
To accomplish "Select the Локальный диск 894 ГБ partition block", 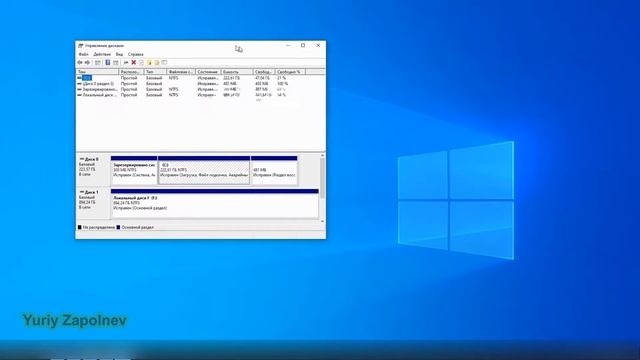I will point(215,203).
